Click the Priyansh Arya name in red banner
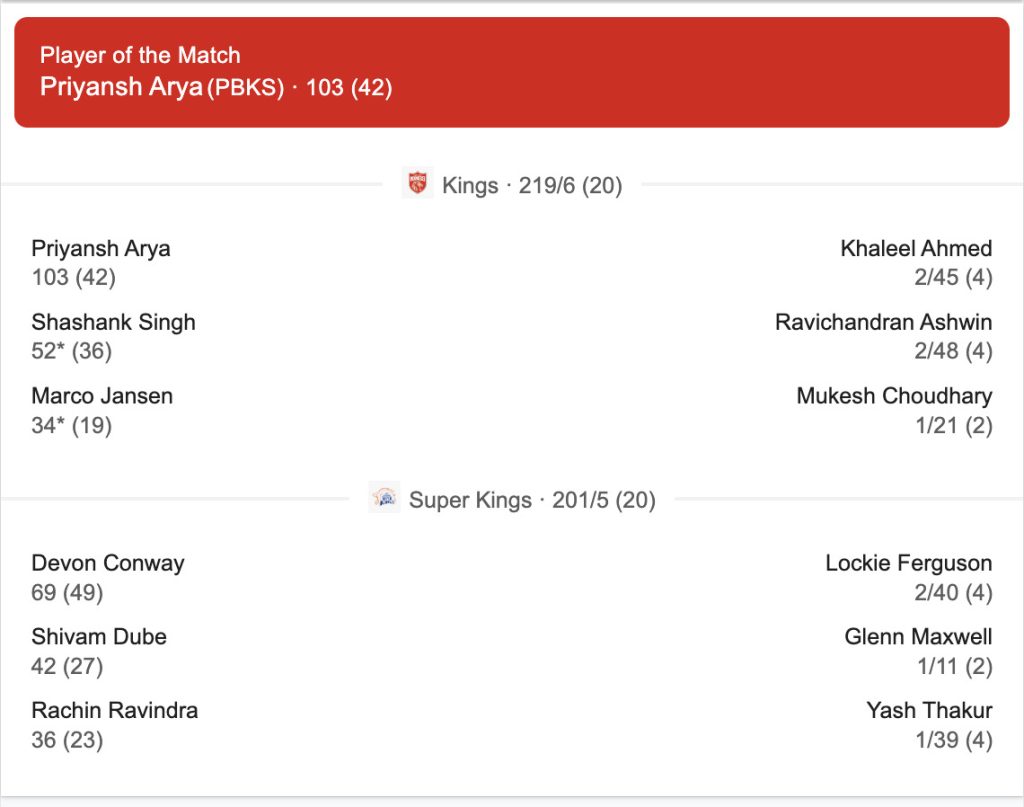Screen dimensions: 1024x807 coord(121,87)
